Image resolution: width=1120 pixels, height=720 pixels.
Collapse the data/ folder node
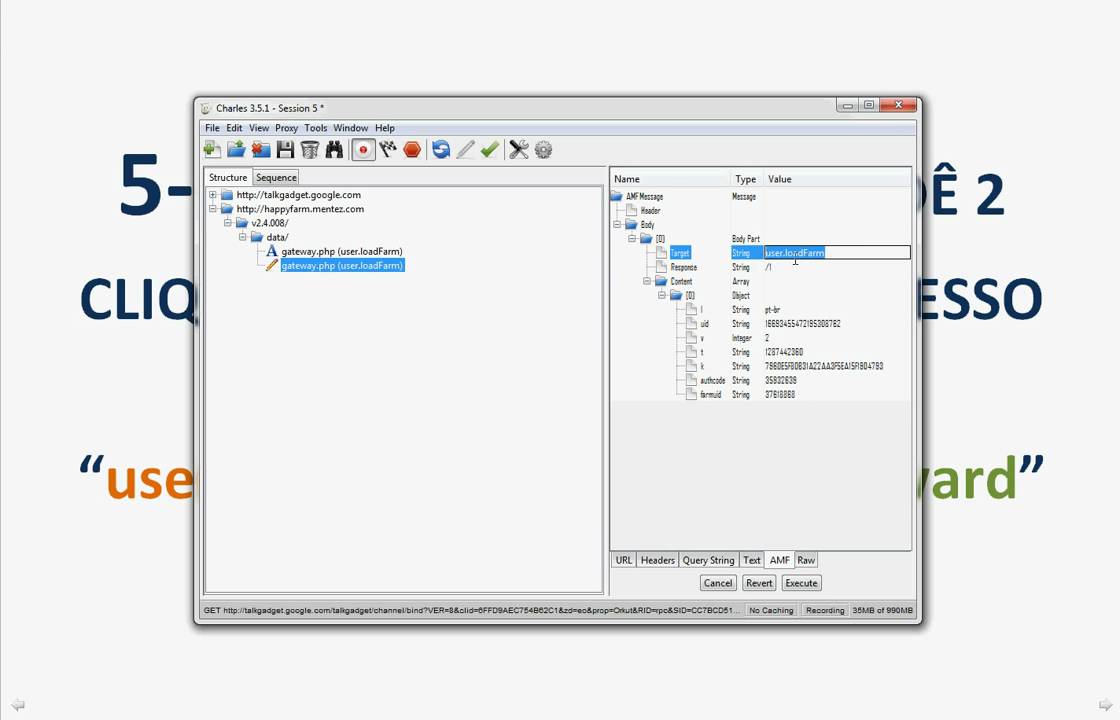pyautogui.click(x=243, y=237)
